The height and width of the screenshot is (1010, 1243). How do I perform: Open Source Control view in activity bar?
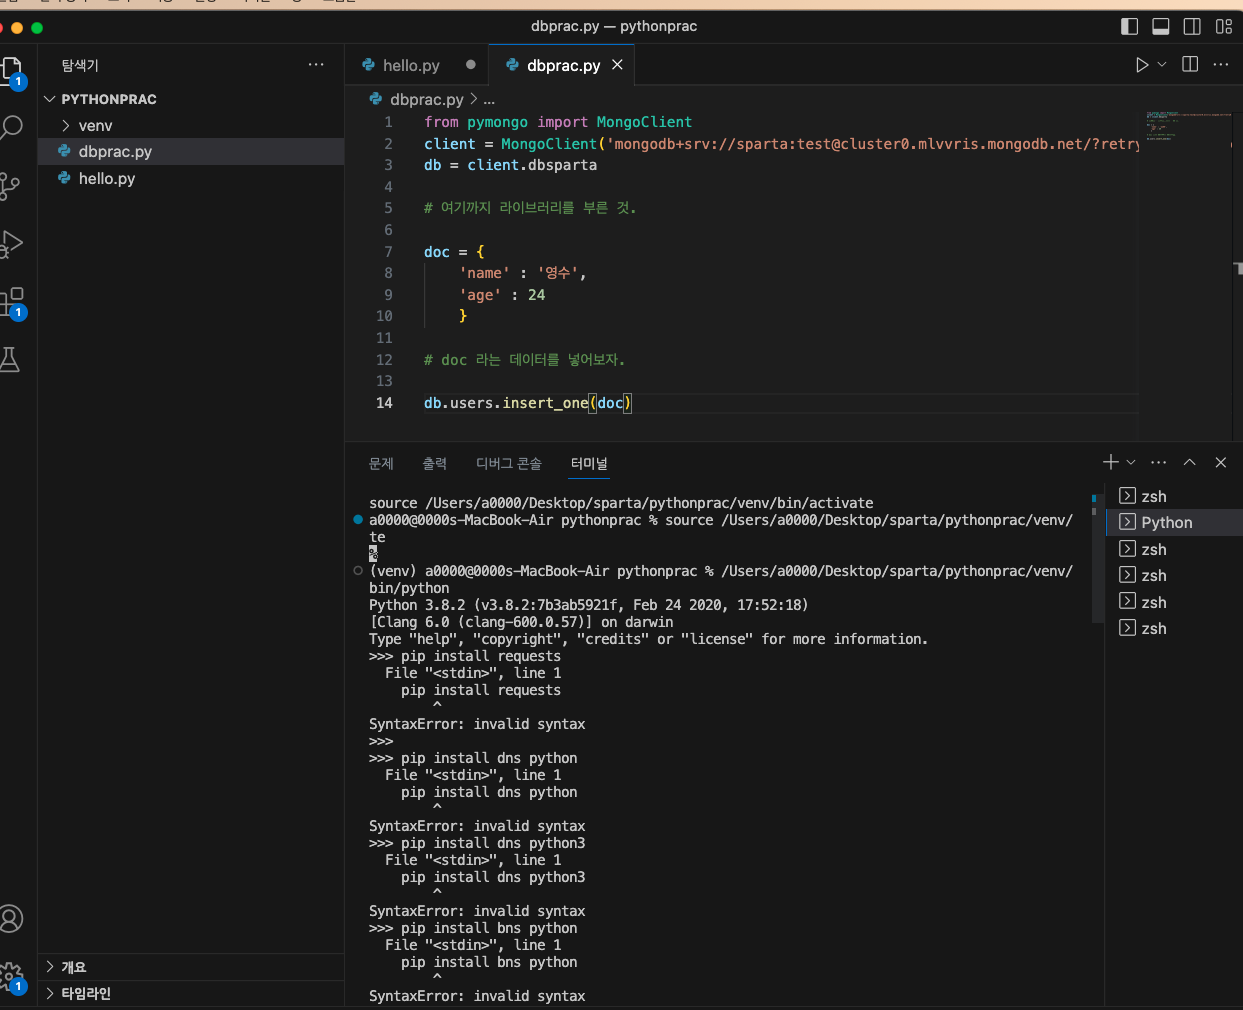click(10, 186)
